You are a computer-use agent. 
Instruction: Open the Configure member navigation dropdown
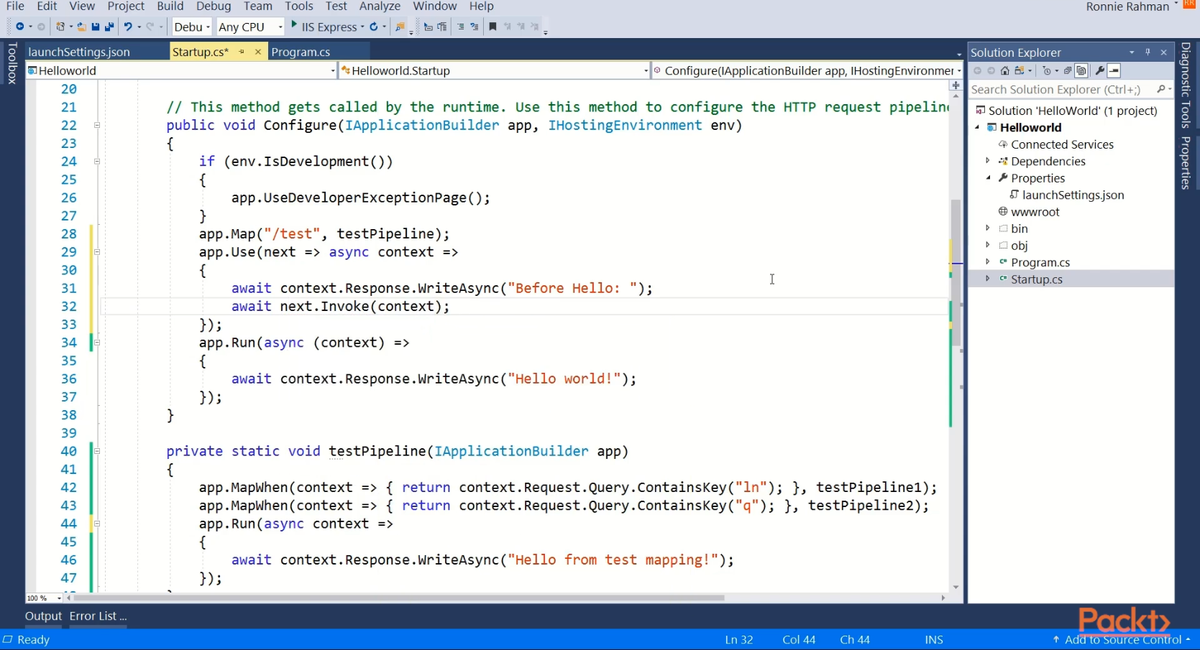point(806,70)
